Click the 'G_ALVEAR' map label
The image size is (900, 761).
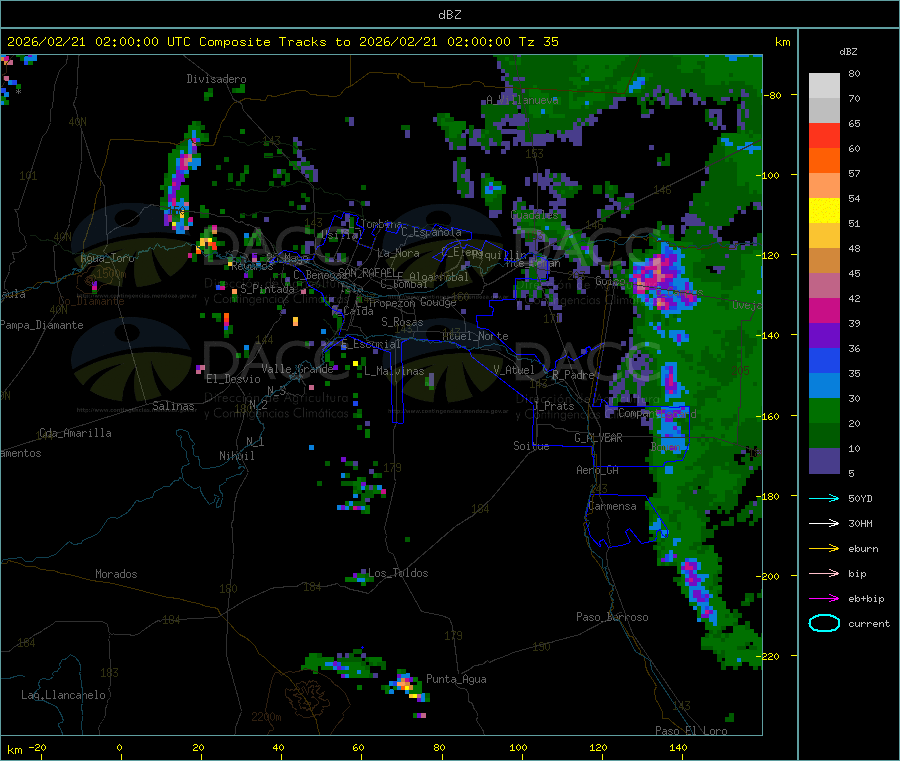(598, 438)
